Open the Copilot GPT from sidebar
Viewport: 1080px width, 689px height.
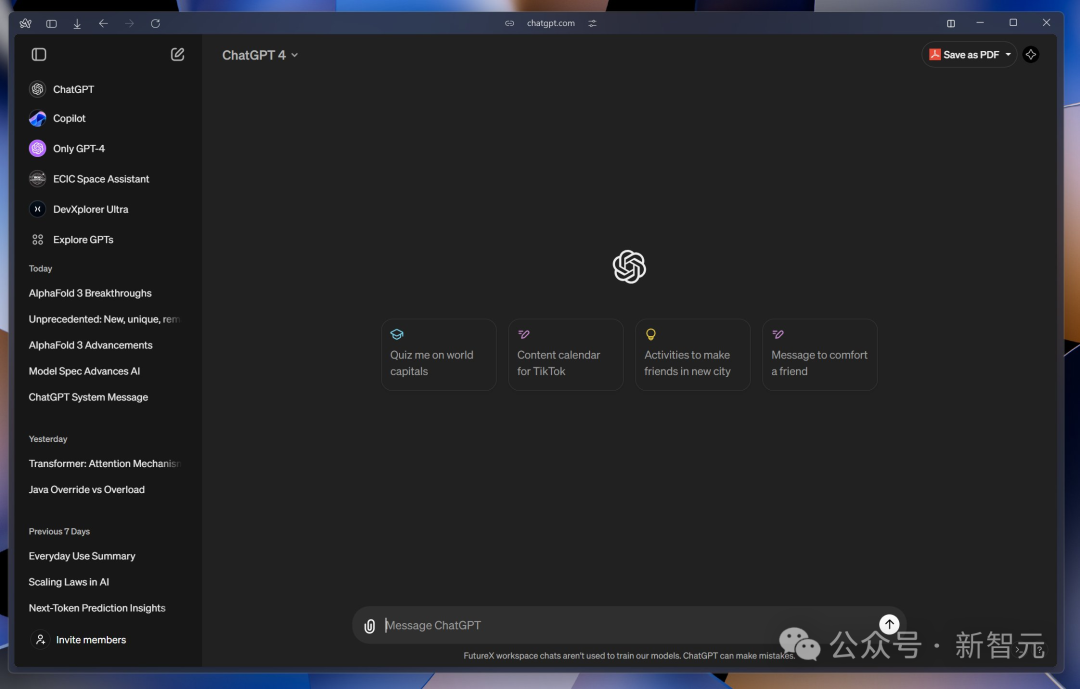[x=69, y=119]
